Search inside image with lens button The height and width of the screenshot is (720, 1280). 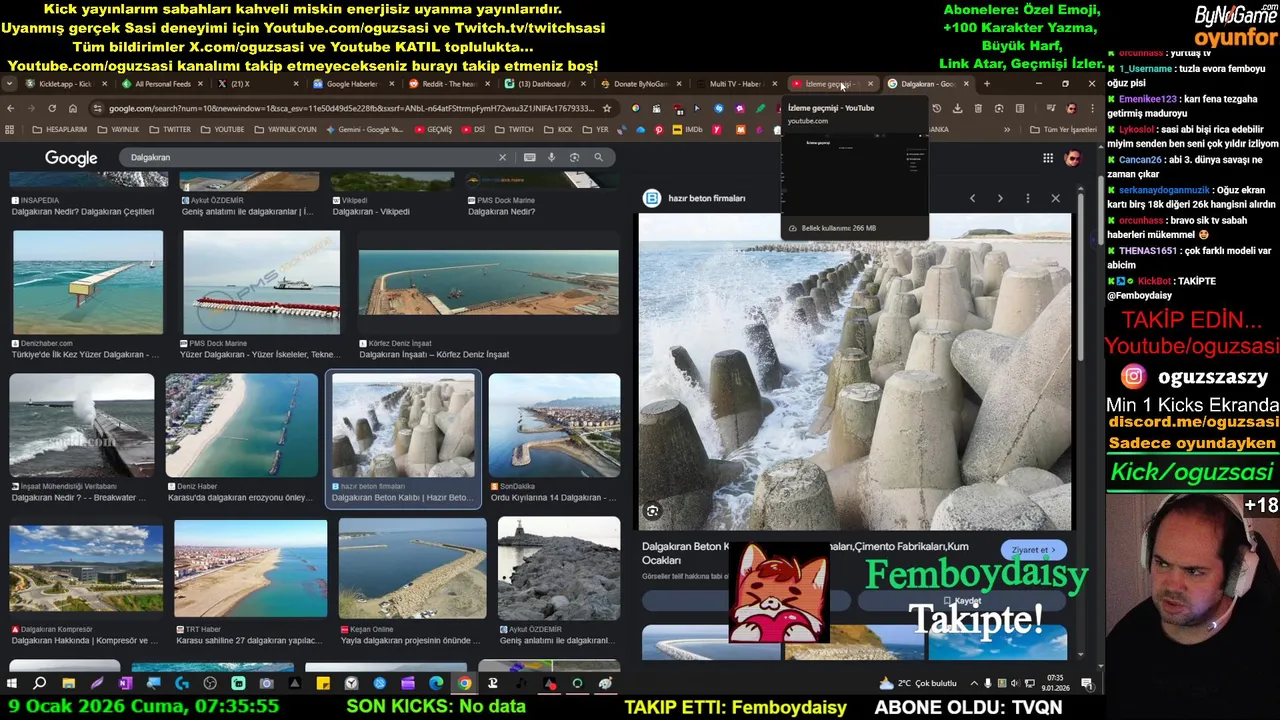pyautogui.click(x=652, y=511)
